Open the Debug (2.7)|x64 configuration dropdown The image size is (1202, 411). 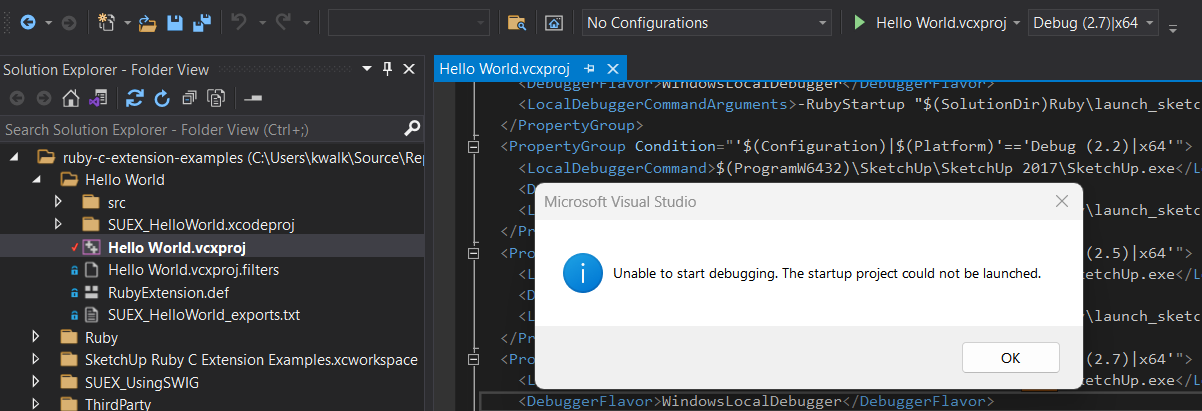point(1093,22)
